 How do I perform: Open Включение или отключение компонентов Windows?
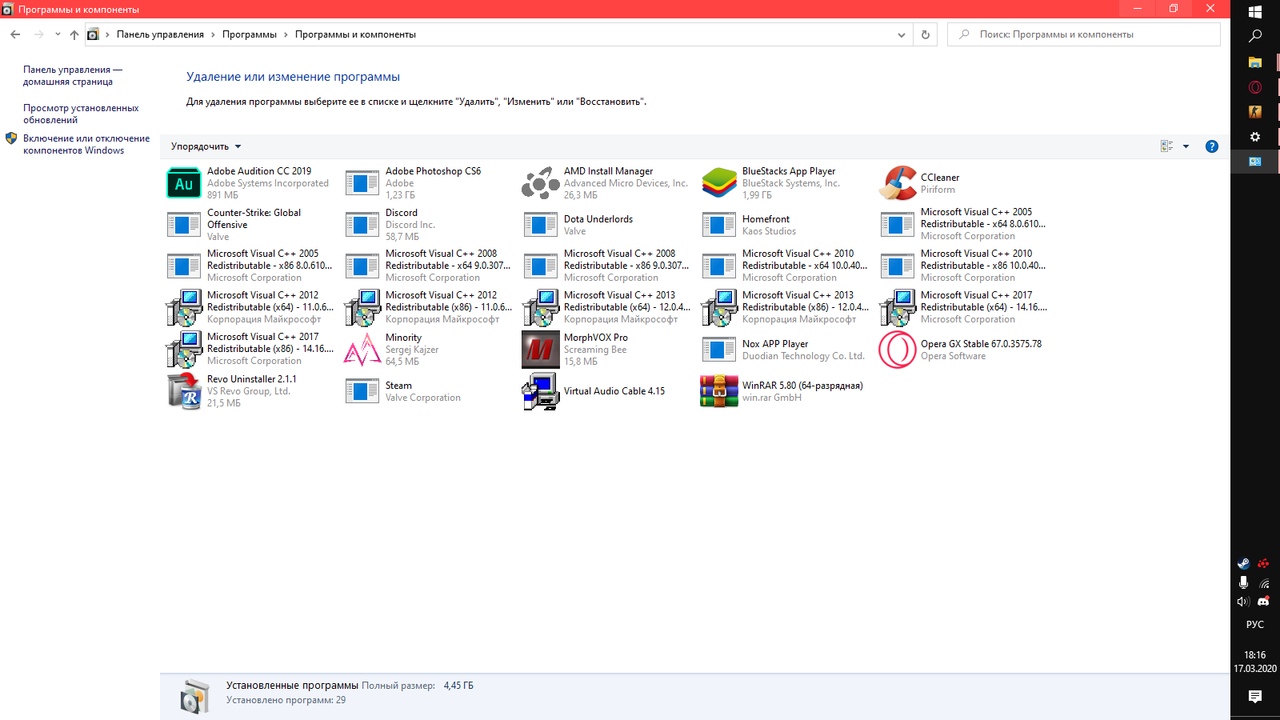point(86,145)
